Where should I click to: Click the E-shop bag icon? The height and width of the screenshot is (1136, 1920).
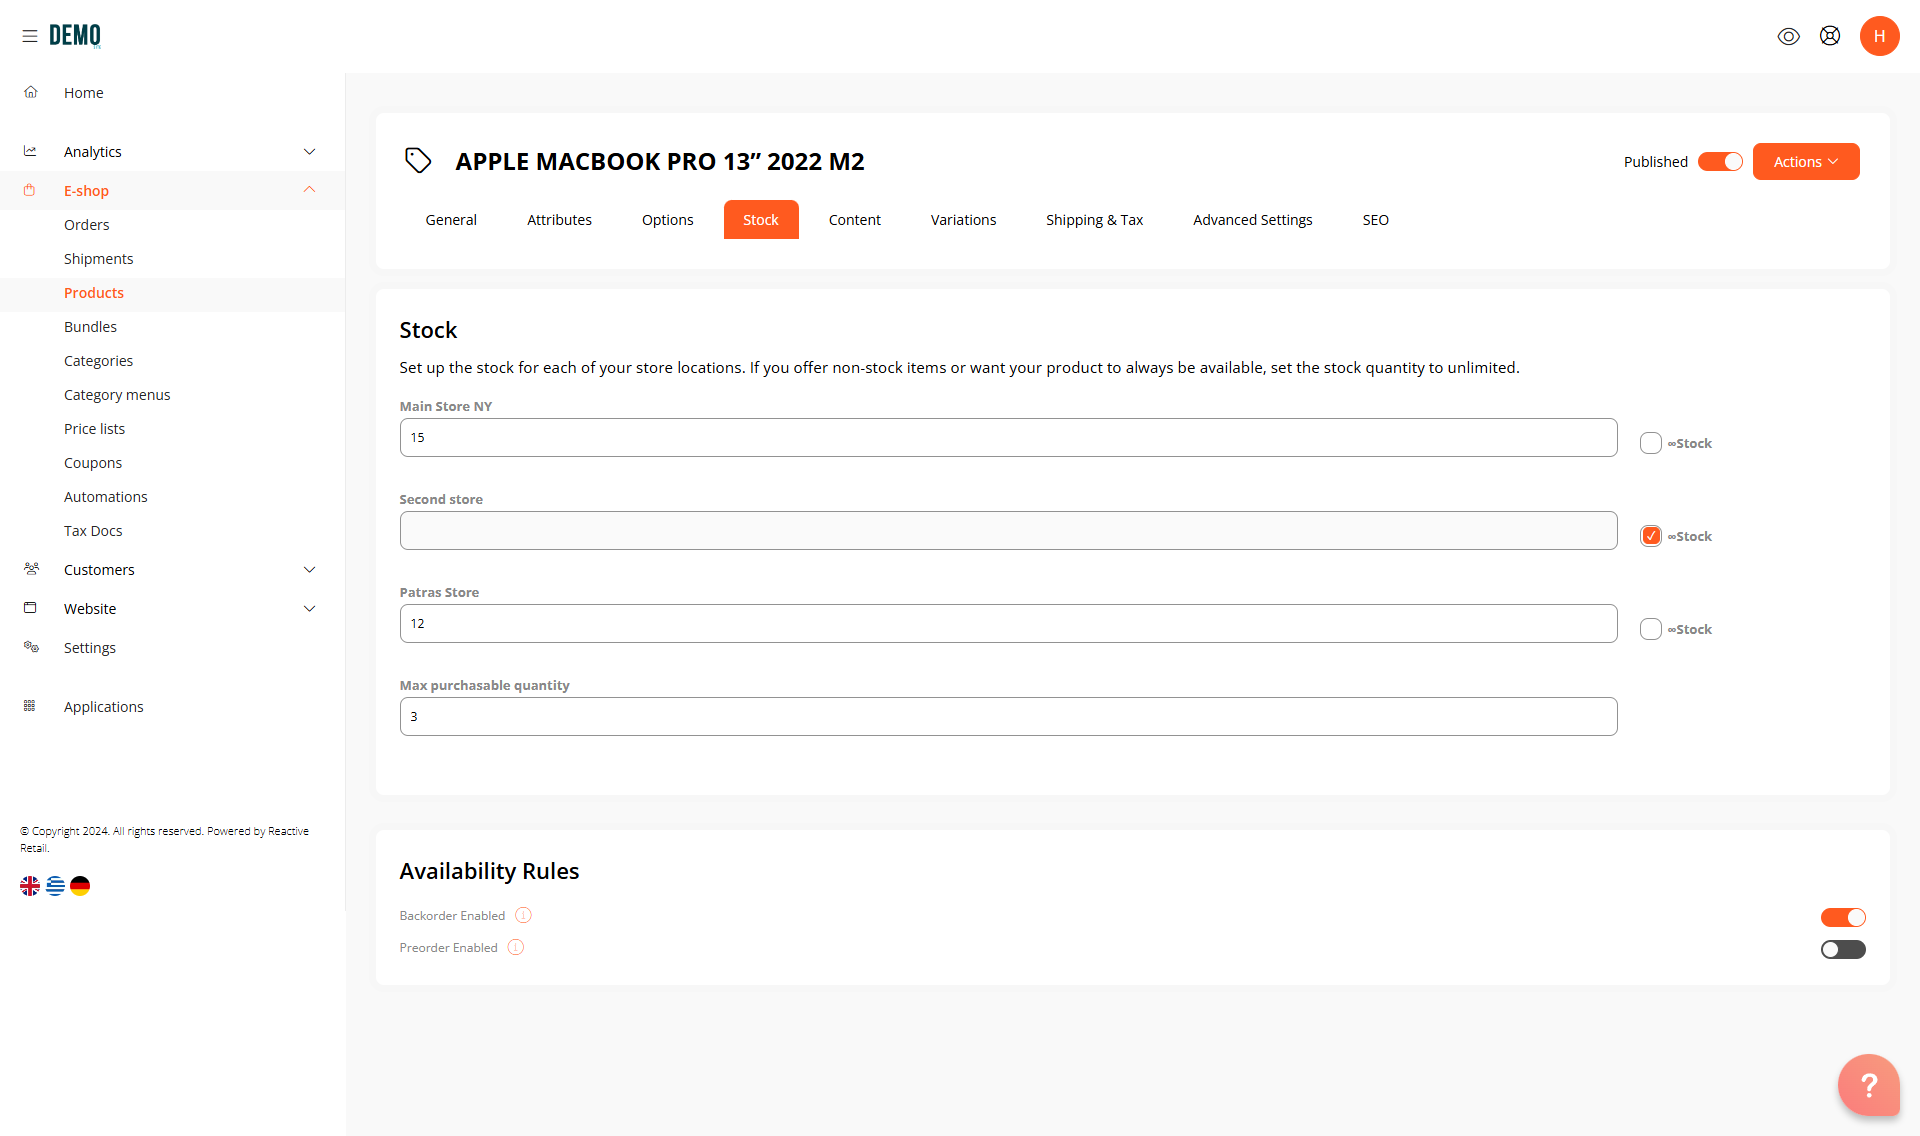[x=30, y=190]
